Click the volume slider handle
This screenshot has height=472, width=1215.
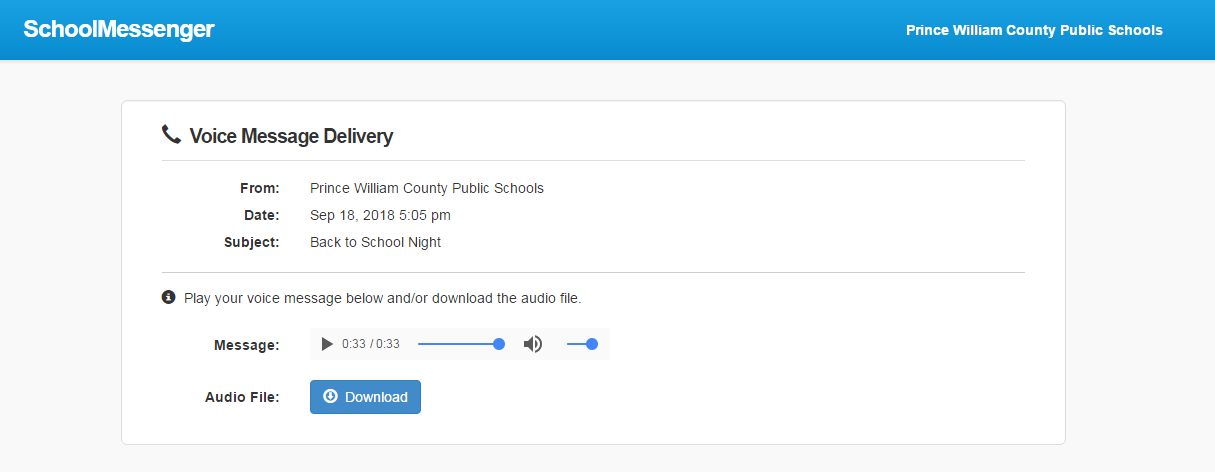point(592,344)
